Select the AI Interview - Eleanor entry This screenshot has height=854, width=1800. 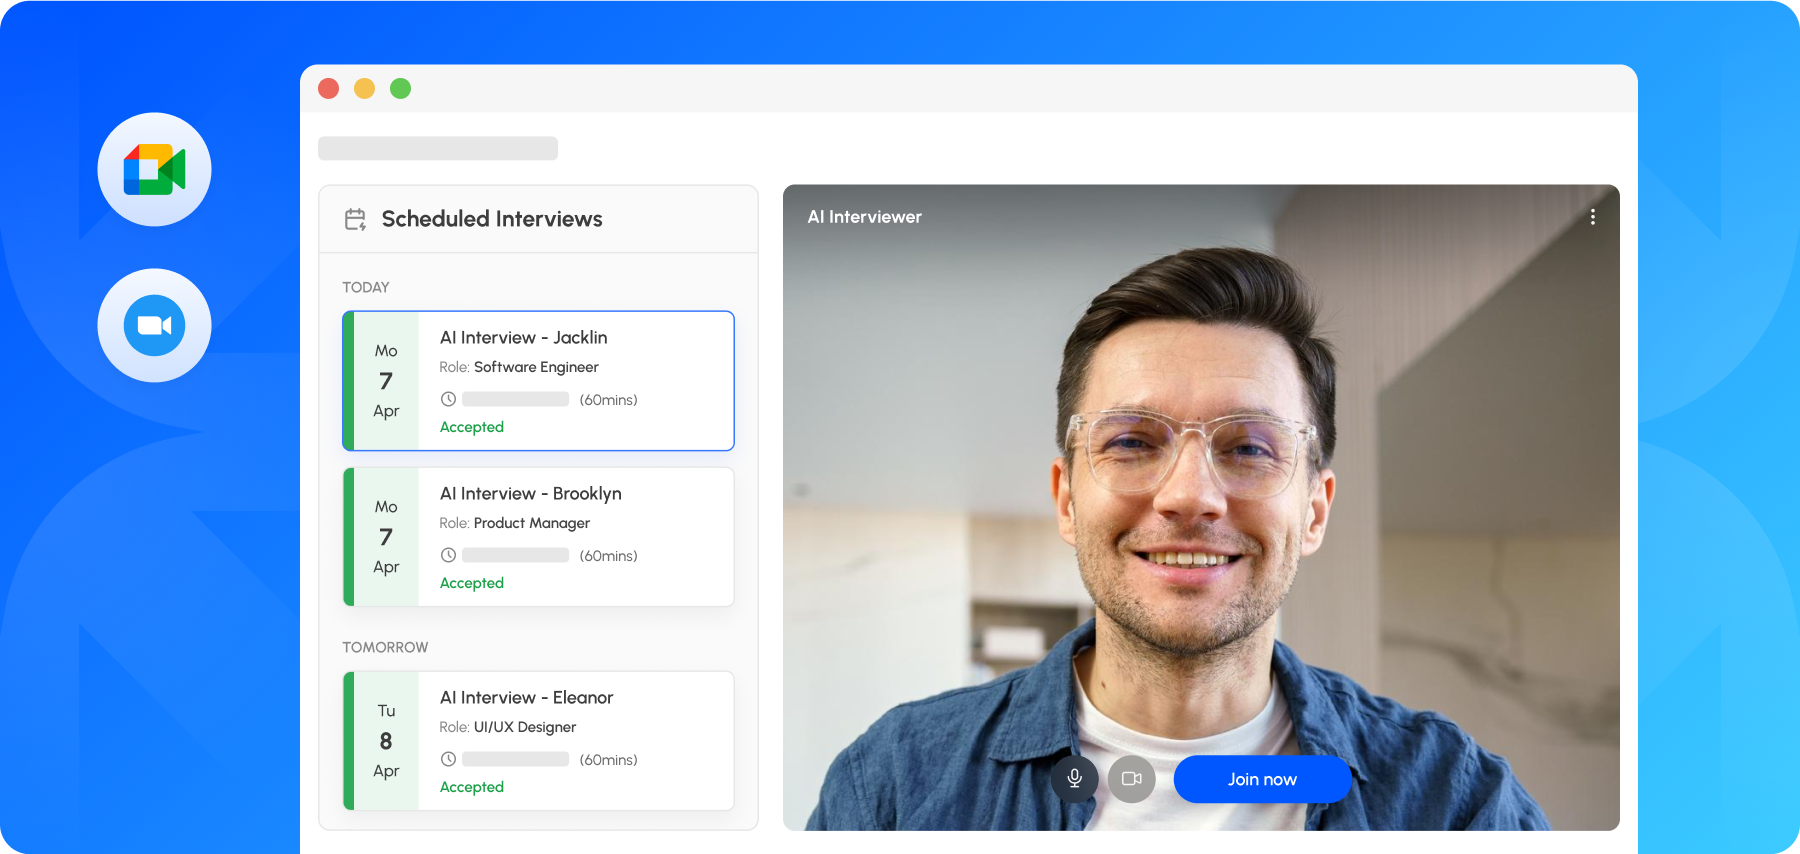[x=539, y=741]
